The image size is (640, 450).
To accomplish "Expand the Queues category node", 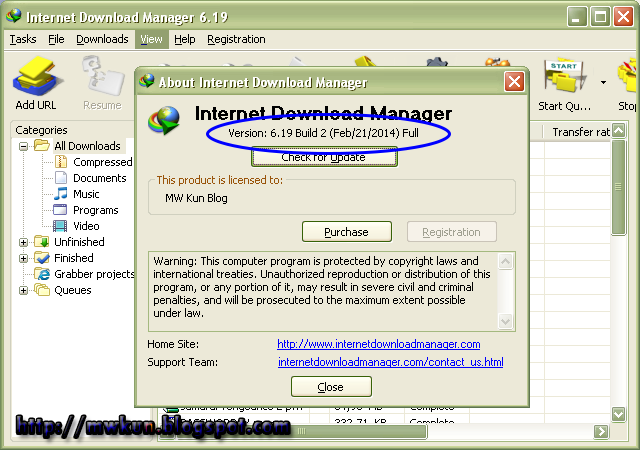I will click(x=23, y=290).
